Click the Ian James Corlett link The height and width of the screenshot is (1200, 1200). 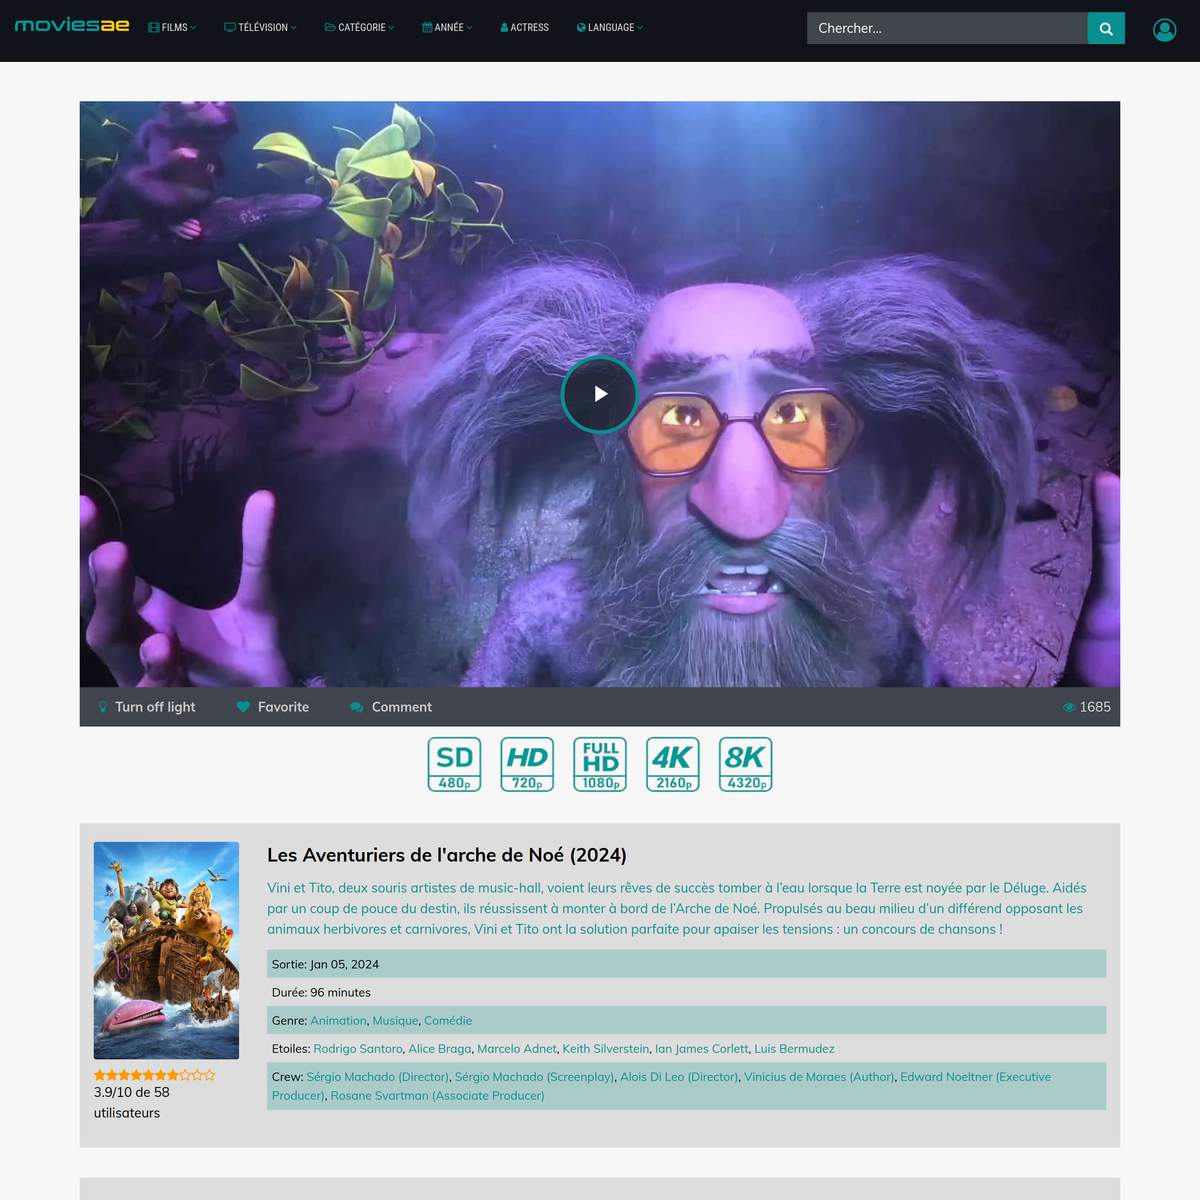(702, 1049)
